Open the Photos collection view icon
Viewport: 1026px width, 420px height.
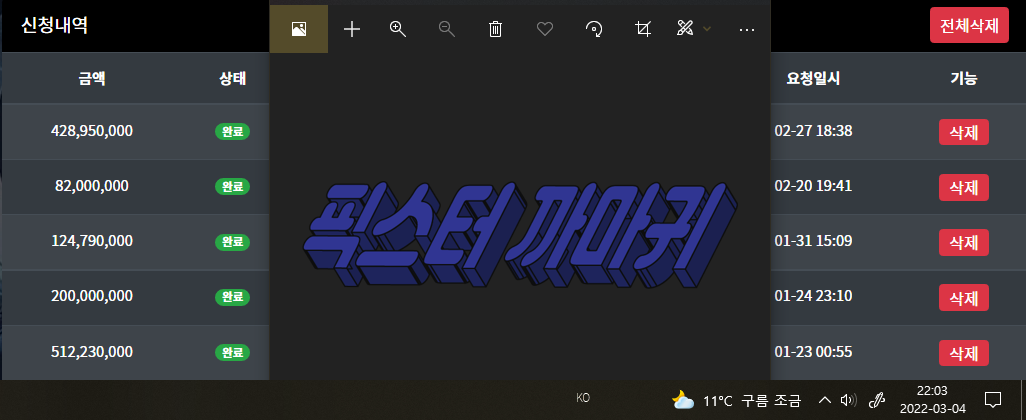coord(299,29)
